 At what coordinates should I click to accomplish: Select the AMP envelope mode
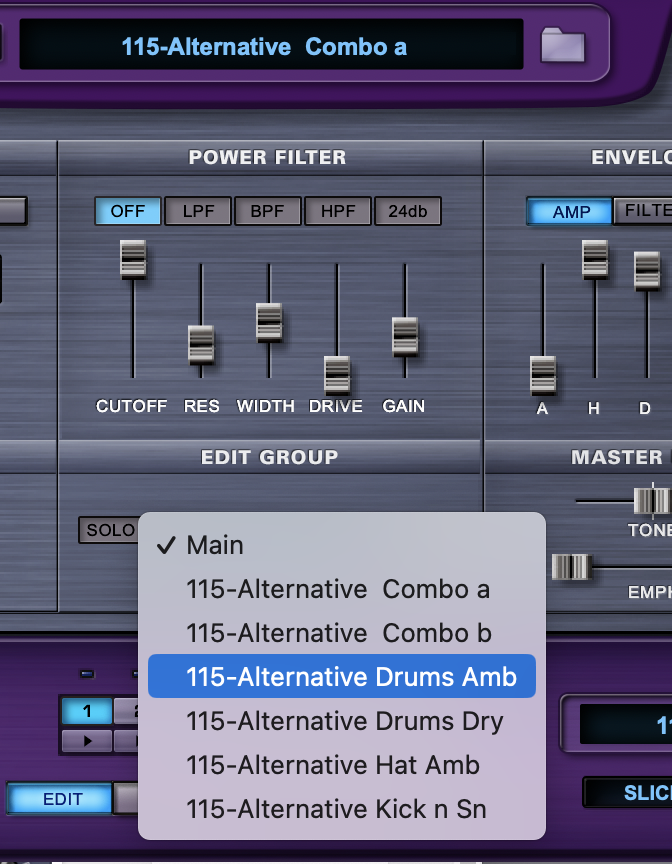point(570,212)
